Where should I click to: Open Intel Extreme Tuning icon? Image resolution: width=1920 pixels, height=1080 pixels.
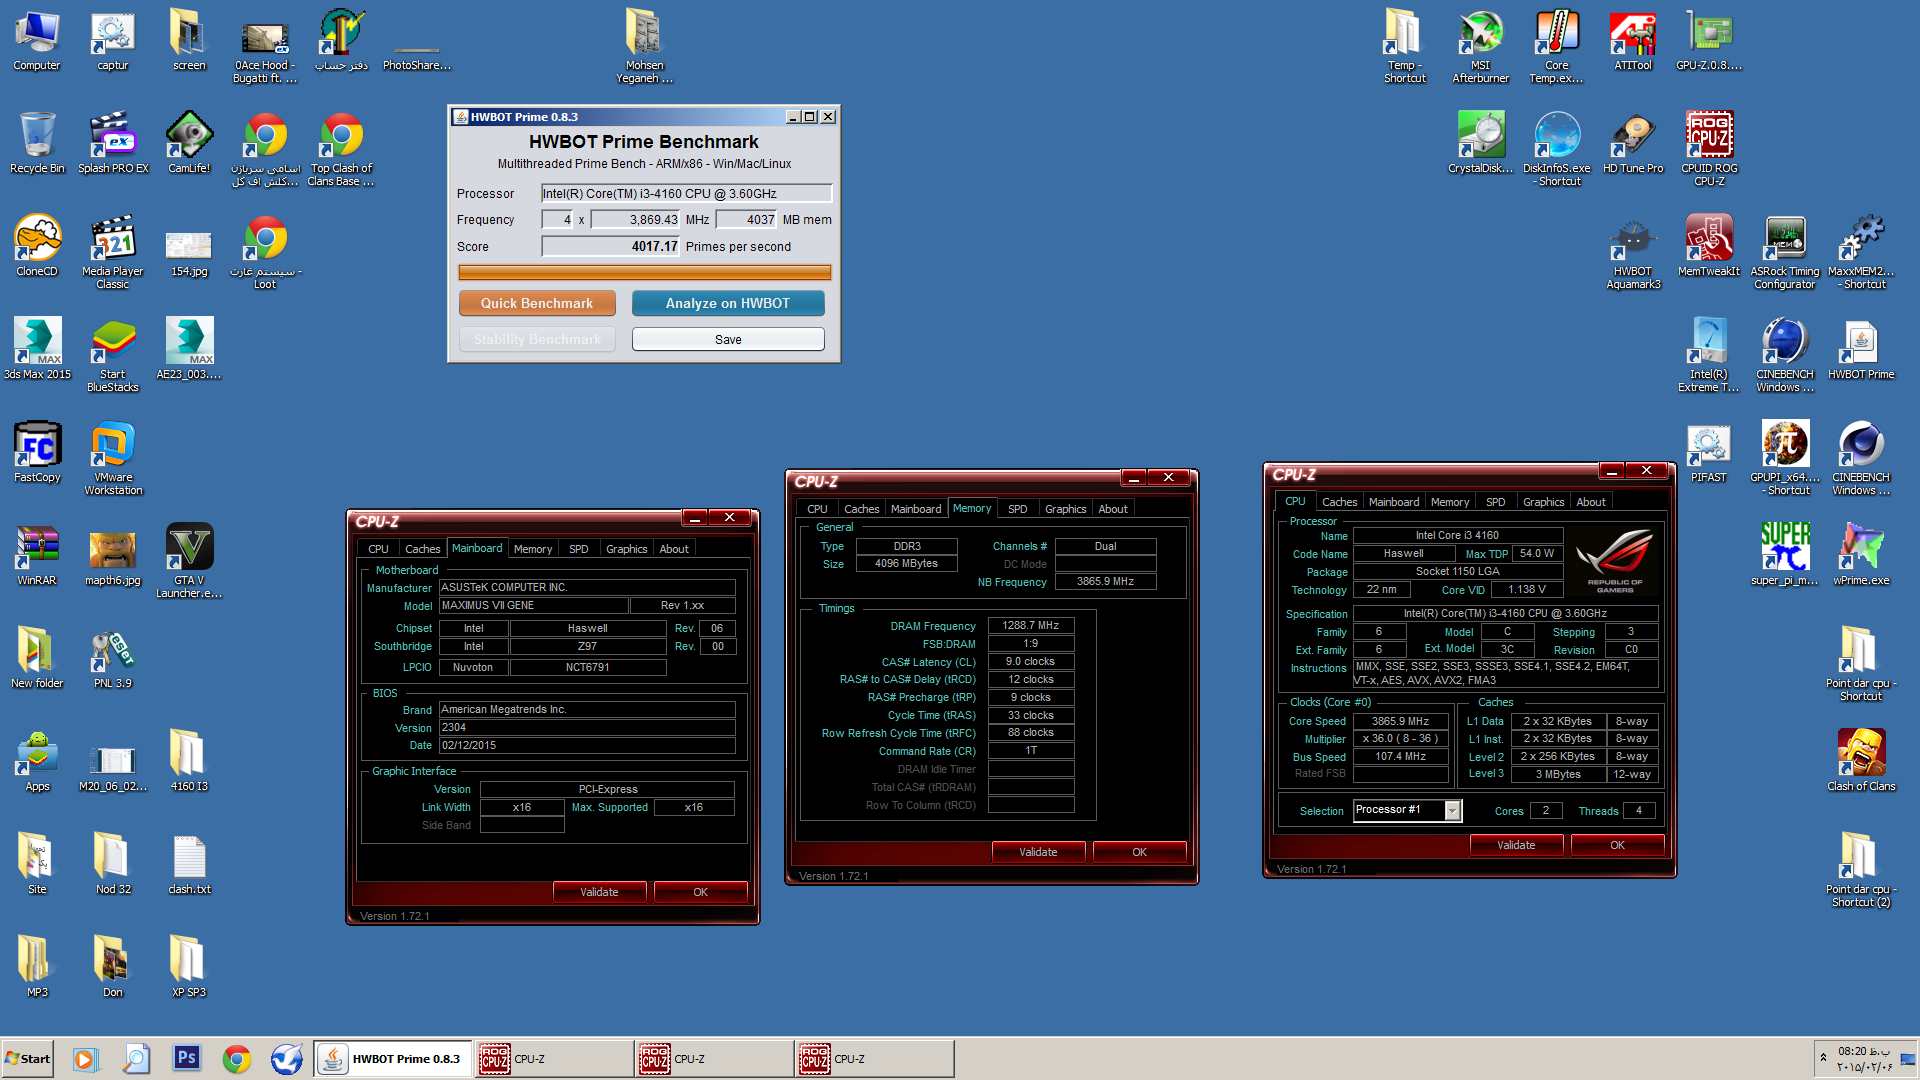(1708, 354)
